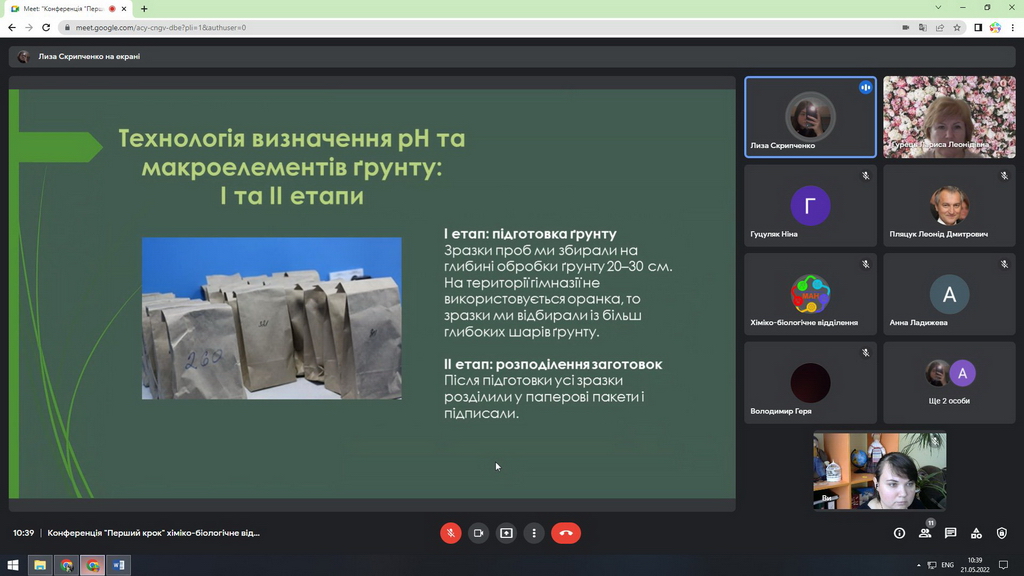Open the meeting details info icon
1024x576 pixels.
pyautogui.click(x=899, y=533)
